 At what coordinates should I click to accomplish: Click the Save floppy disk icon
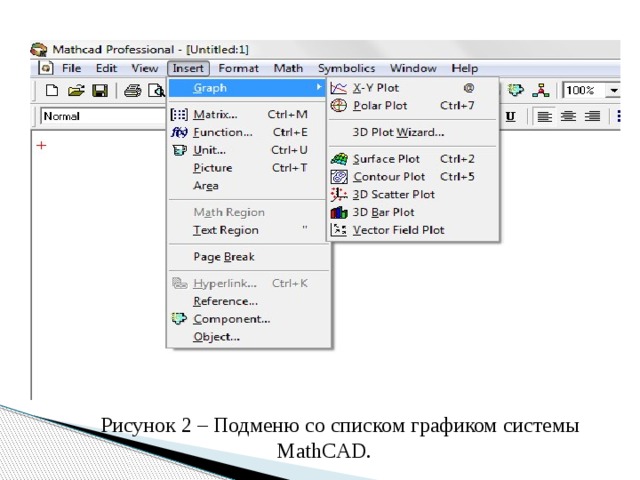tap(100, 90)
